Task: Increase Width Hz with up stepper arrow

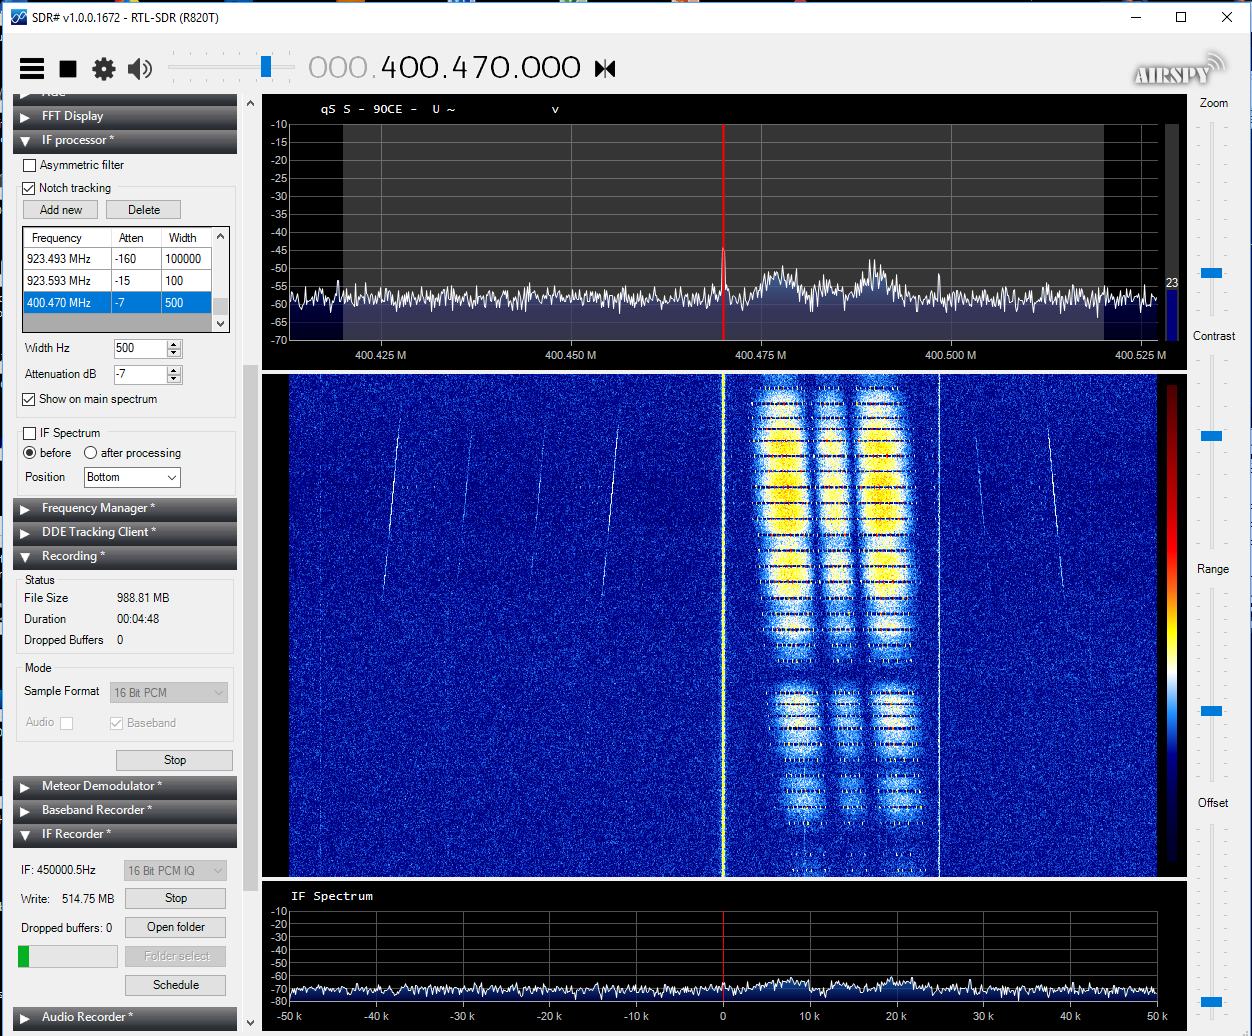Action: (x=174, y=344)
